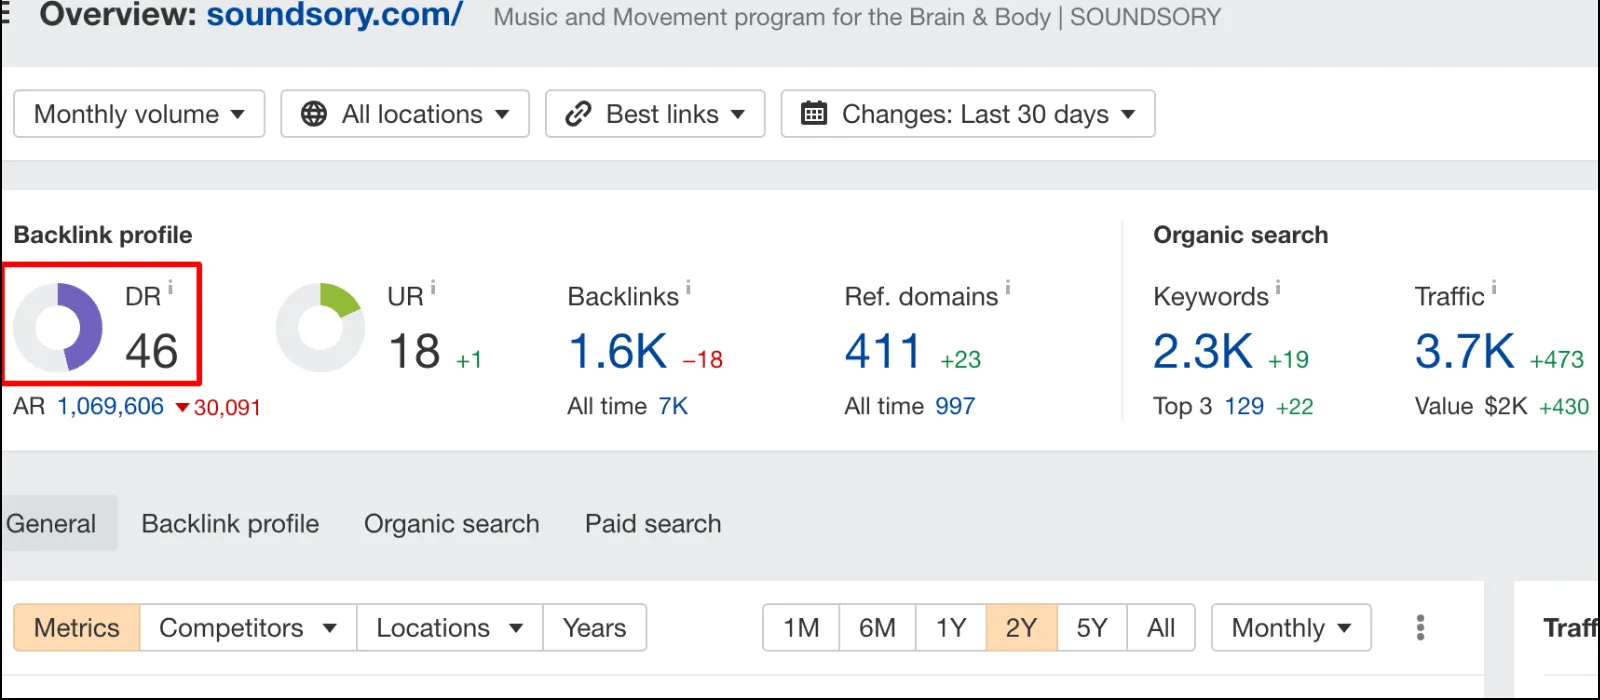Open the soundsory.com/ link in title

pos(334,15)
